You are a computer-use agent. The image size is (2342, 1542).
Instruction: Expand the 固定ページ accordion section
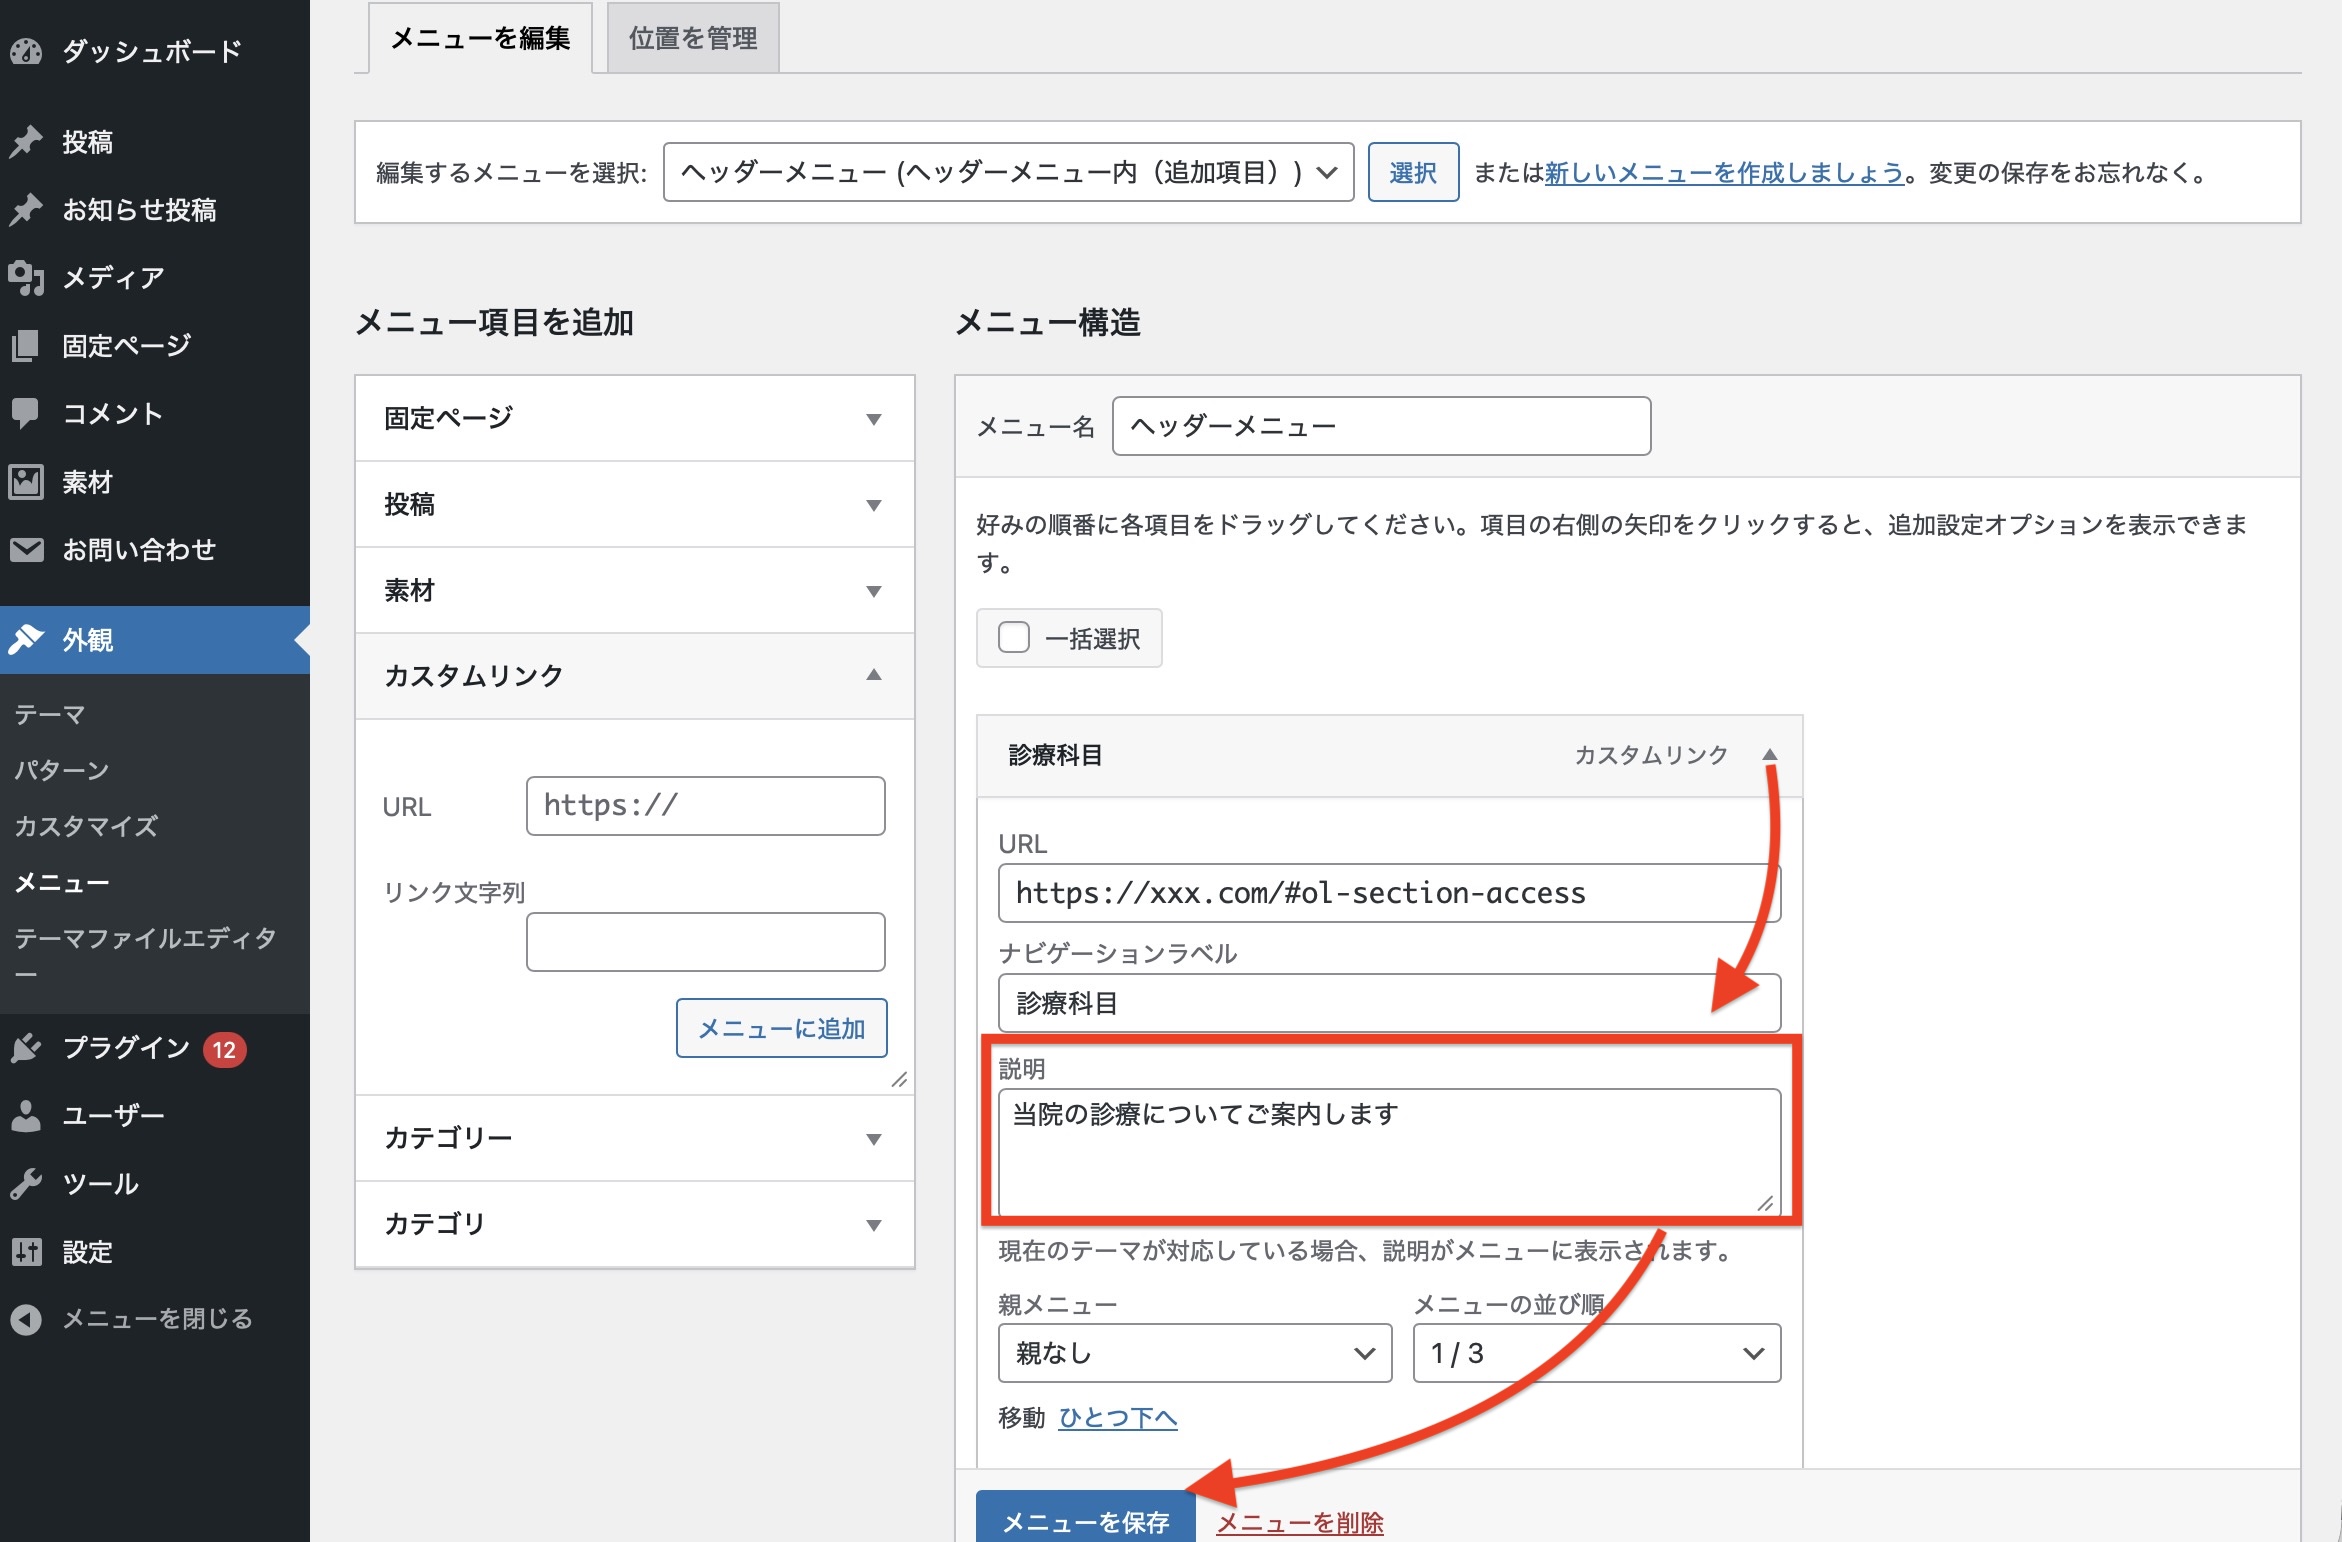(634, 418)
